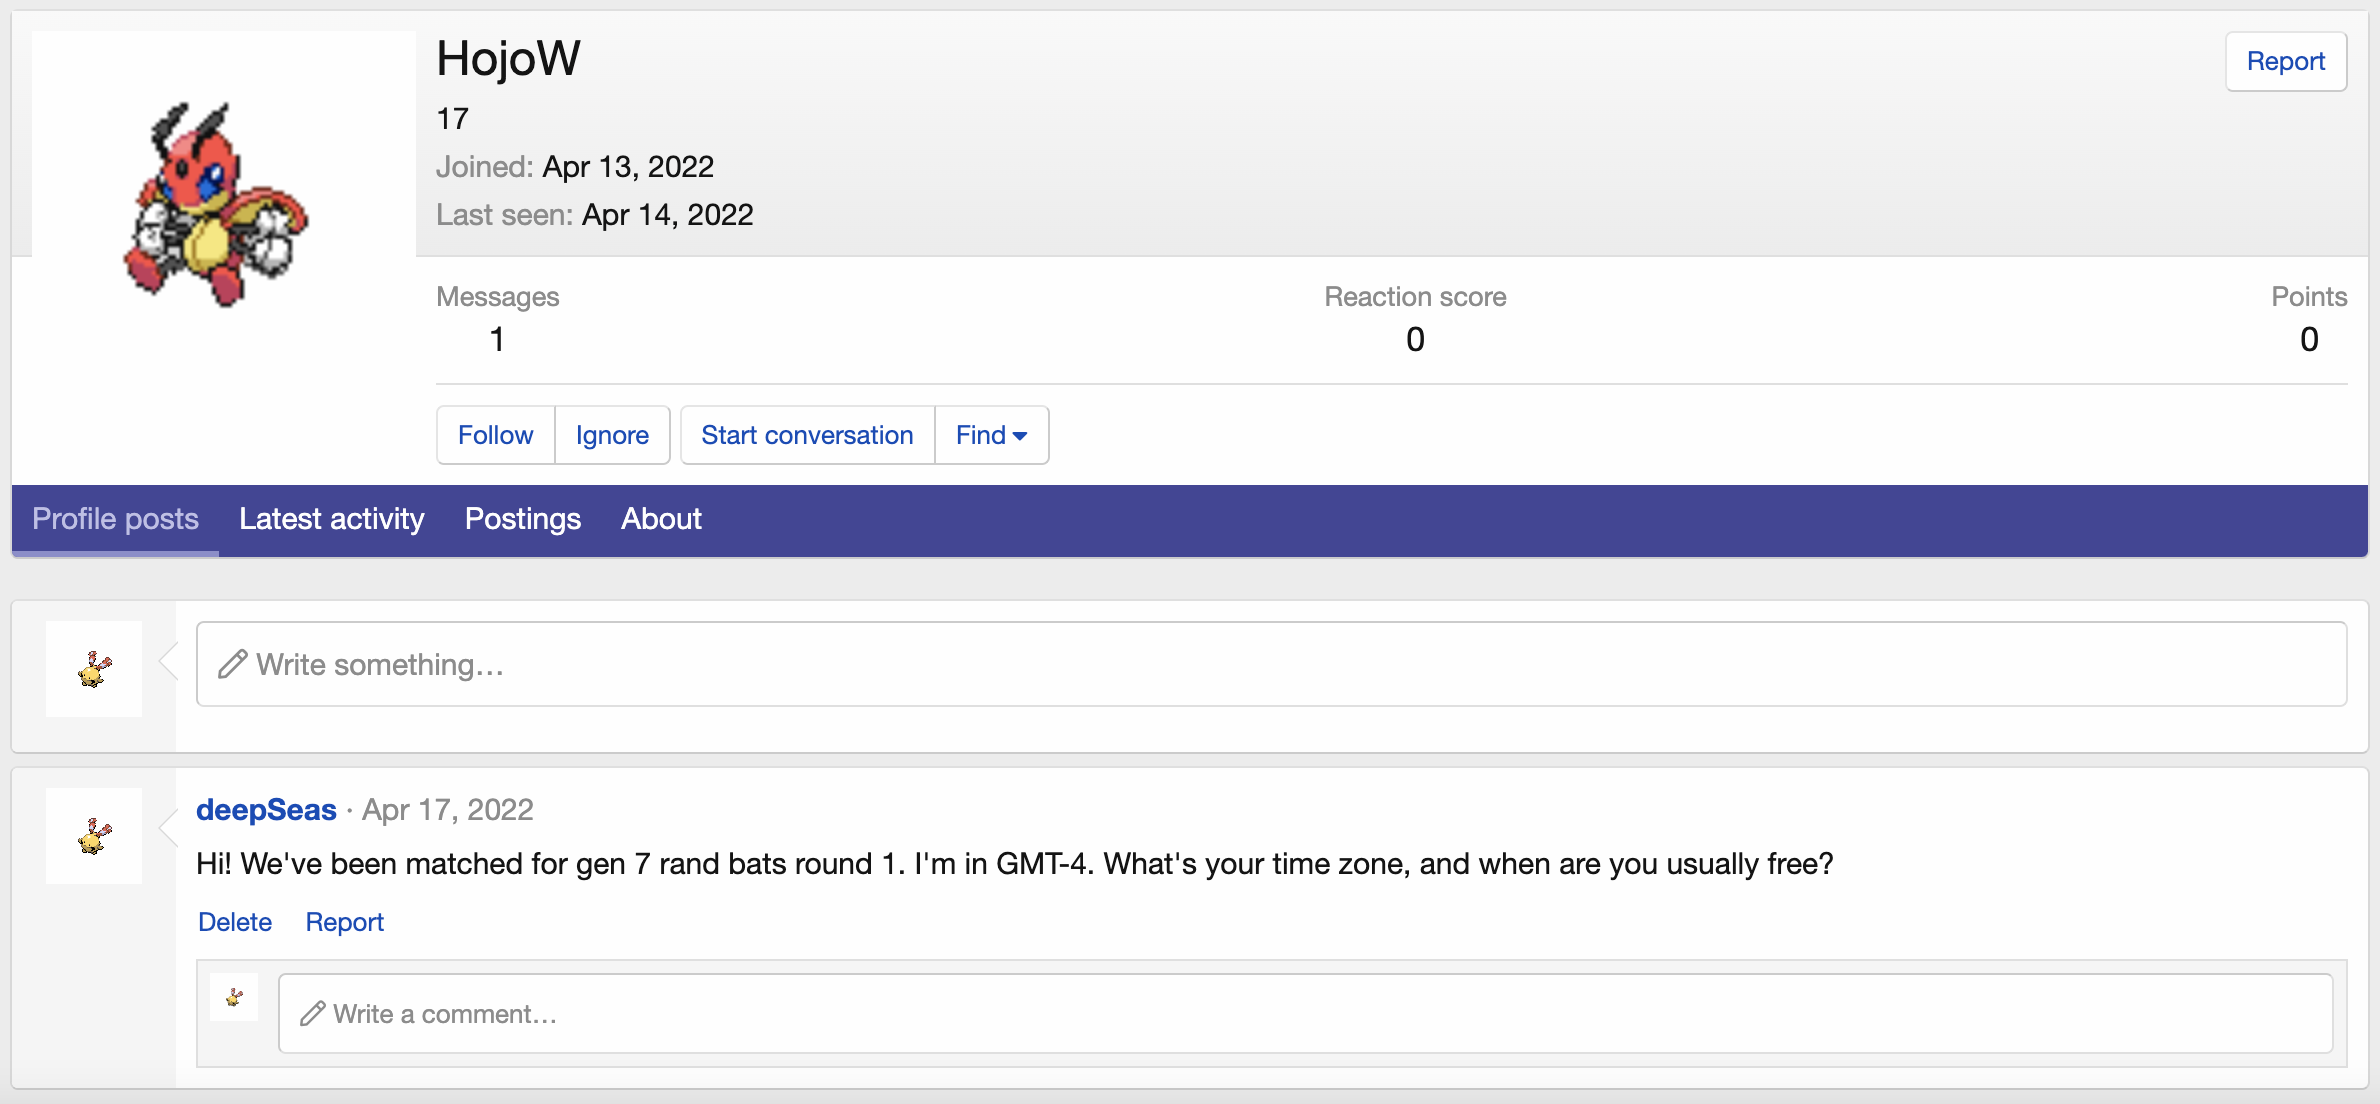Start conversation with HojoW

(807, 435)
